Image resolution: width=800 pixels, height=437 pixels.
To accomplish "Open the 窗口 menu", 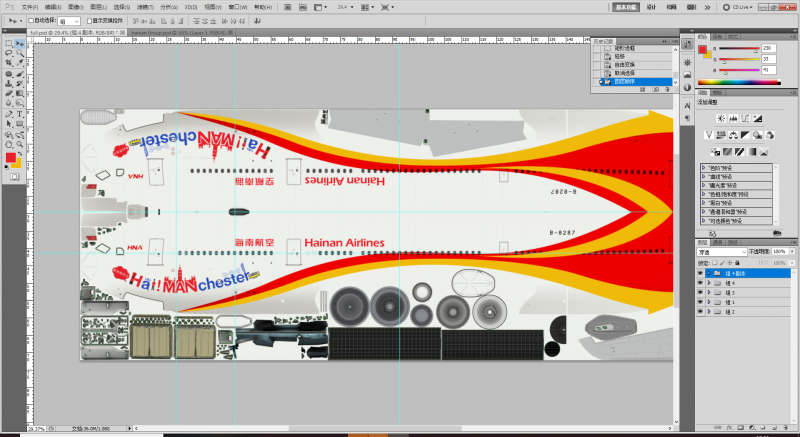I will [238, 7].
